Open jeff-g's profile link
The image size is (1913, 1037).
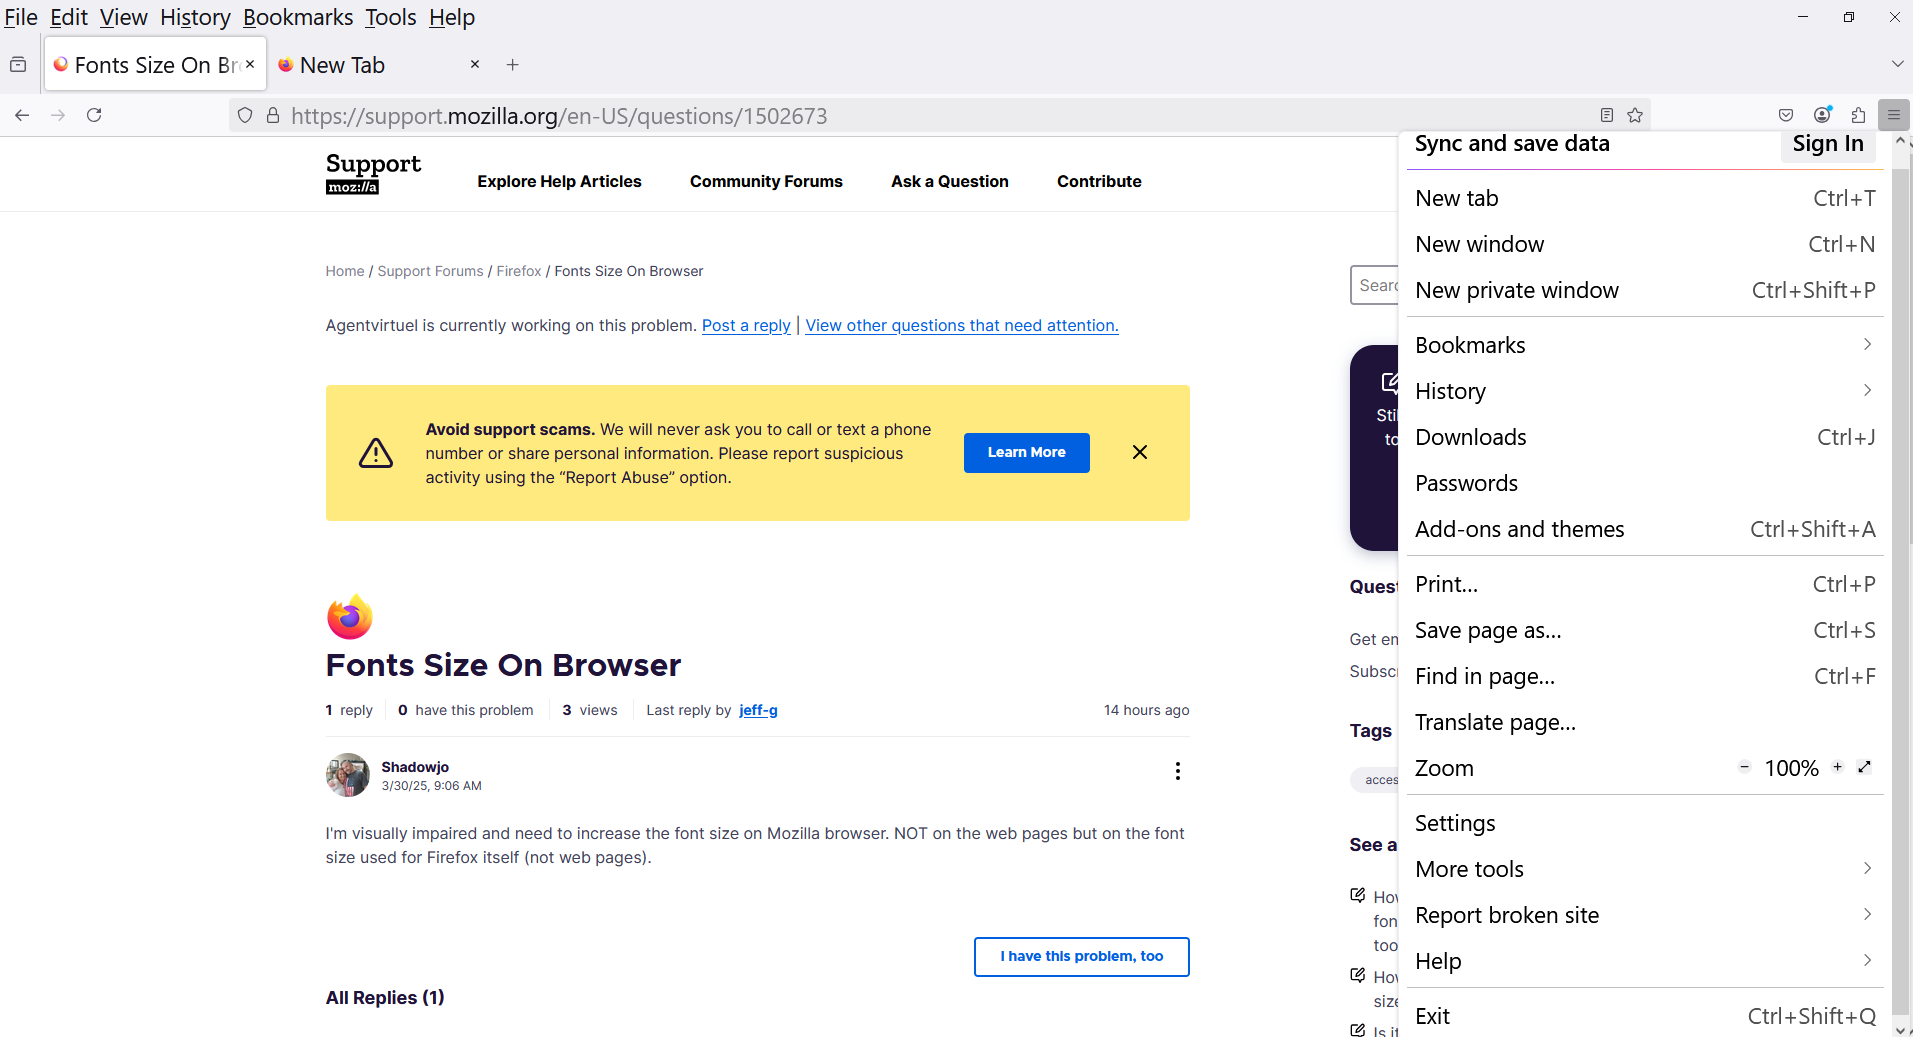(x=758, y=710)
